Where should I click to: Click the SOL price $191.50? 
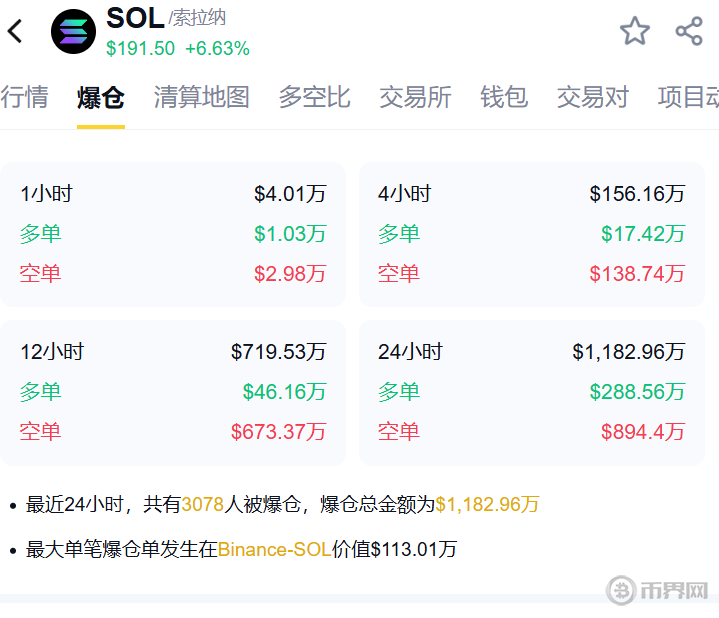coord(140,49)
